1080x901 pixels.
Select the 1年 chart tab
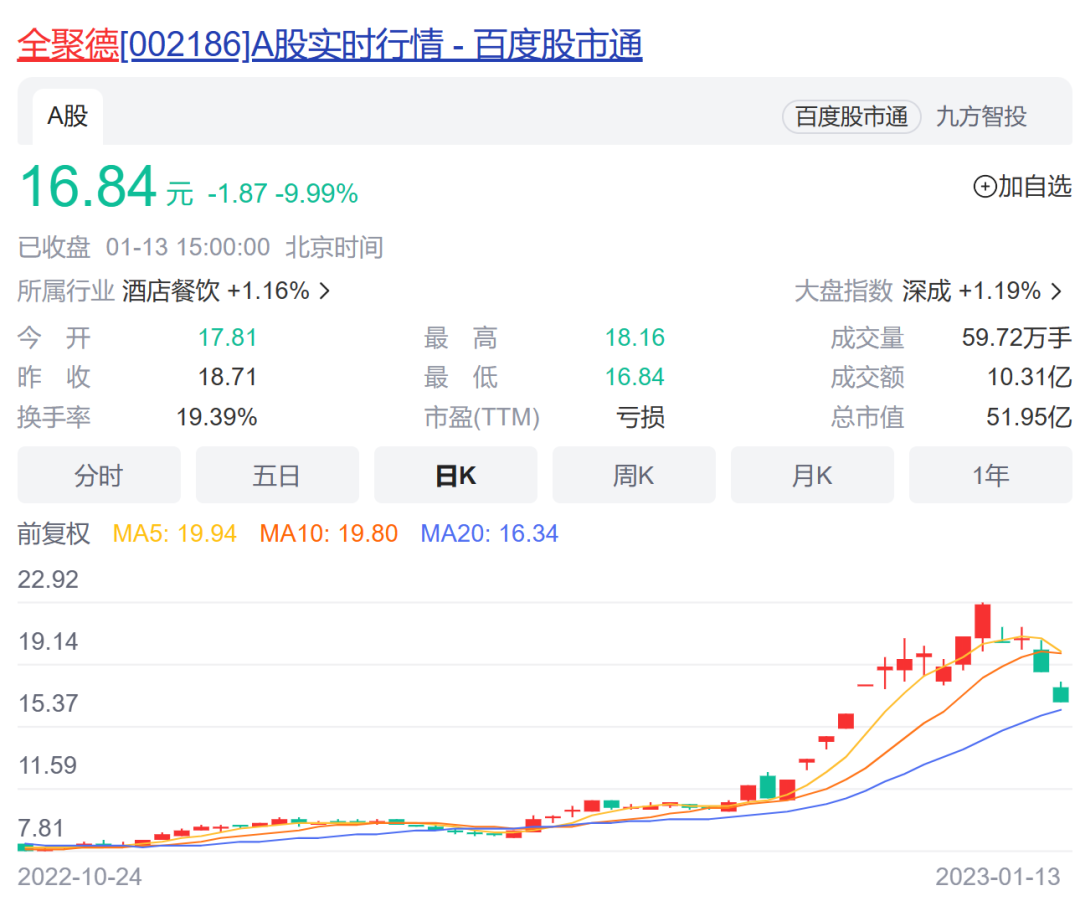pyautogui.click(x=990, y=475)
